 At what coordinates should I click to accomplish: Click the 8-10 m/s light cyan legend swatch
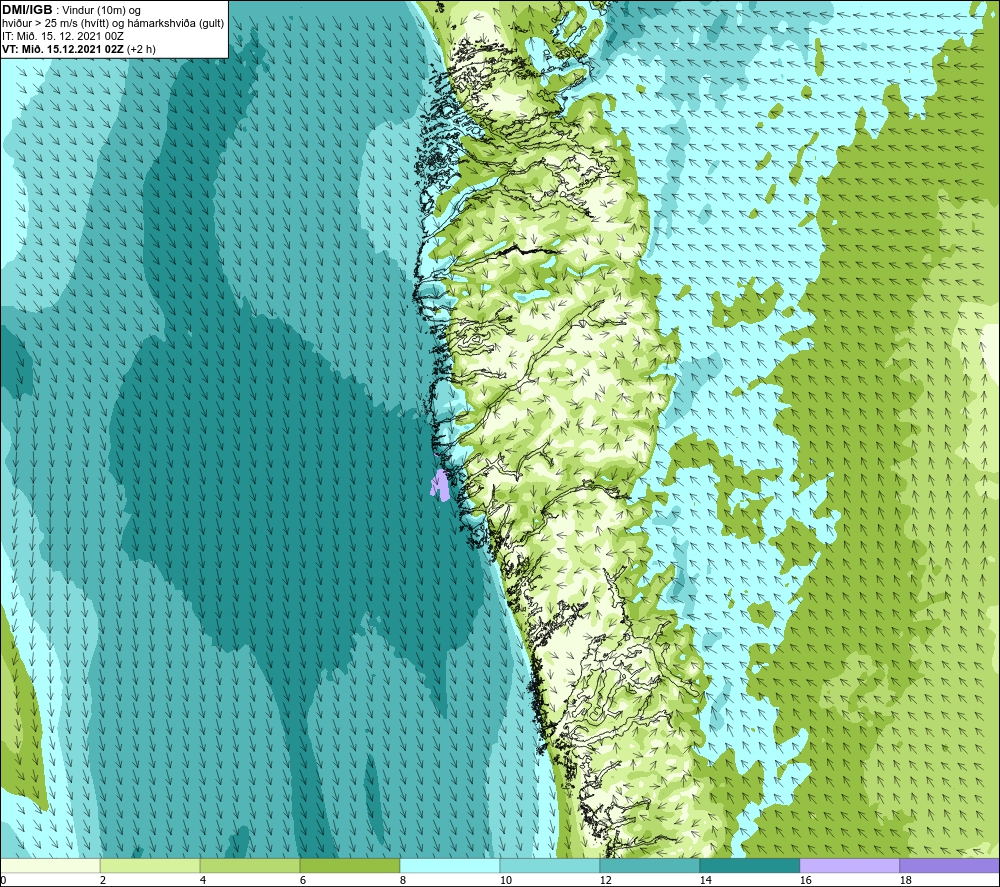pos(450,865)
